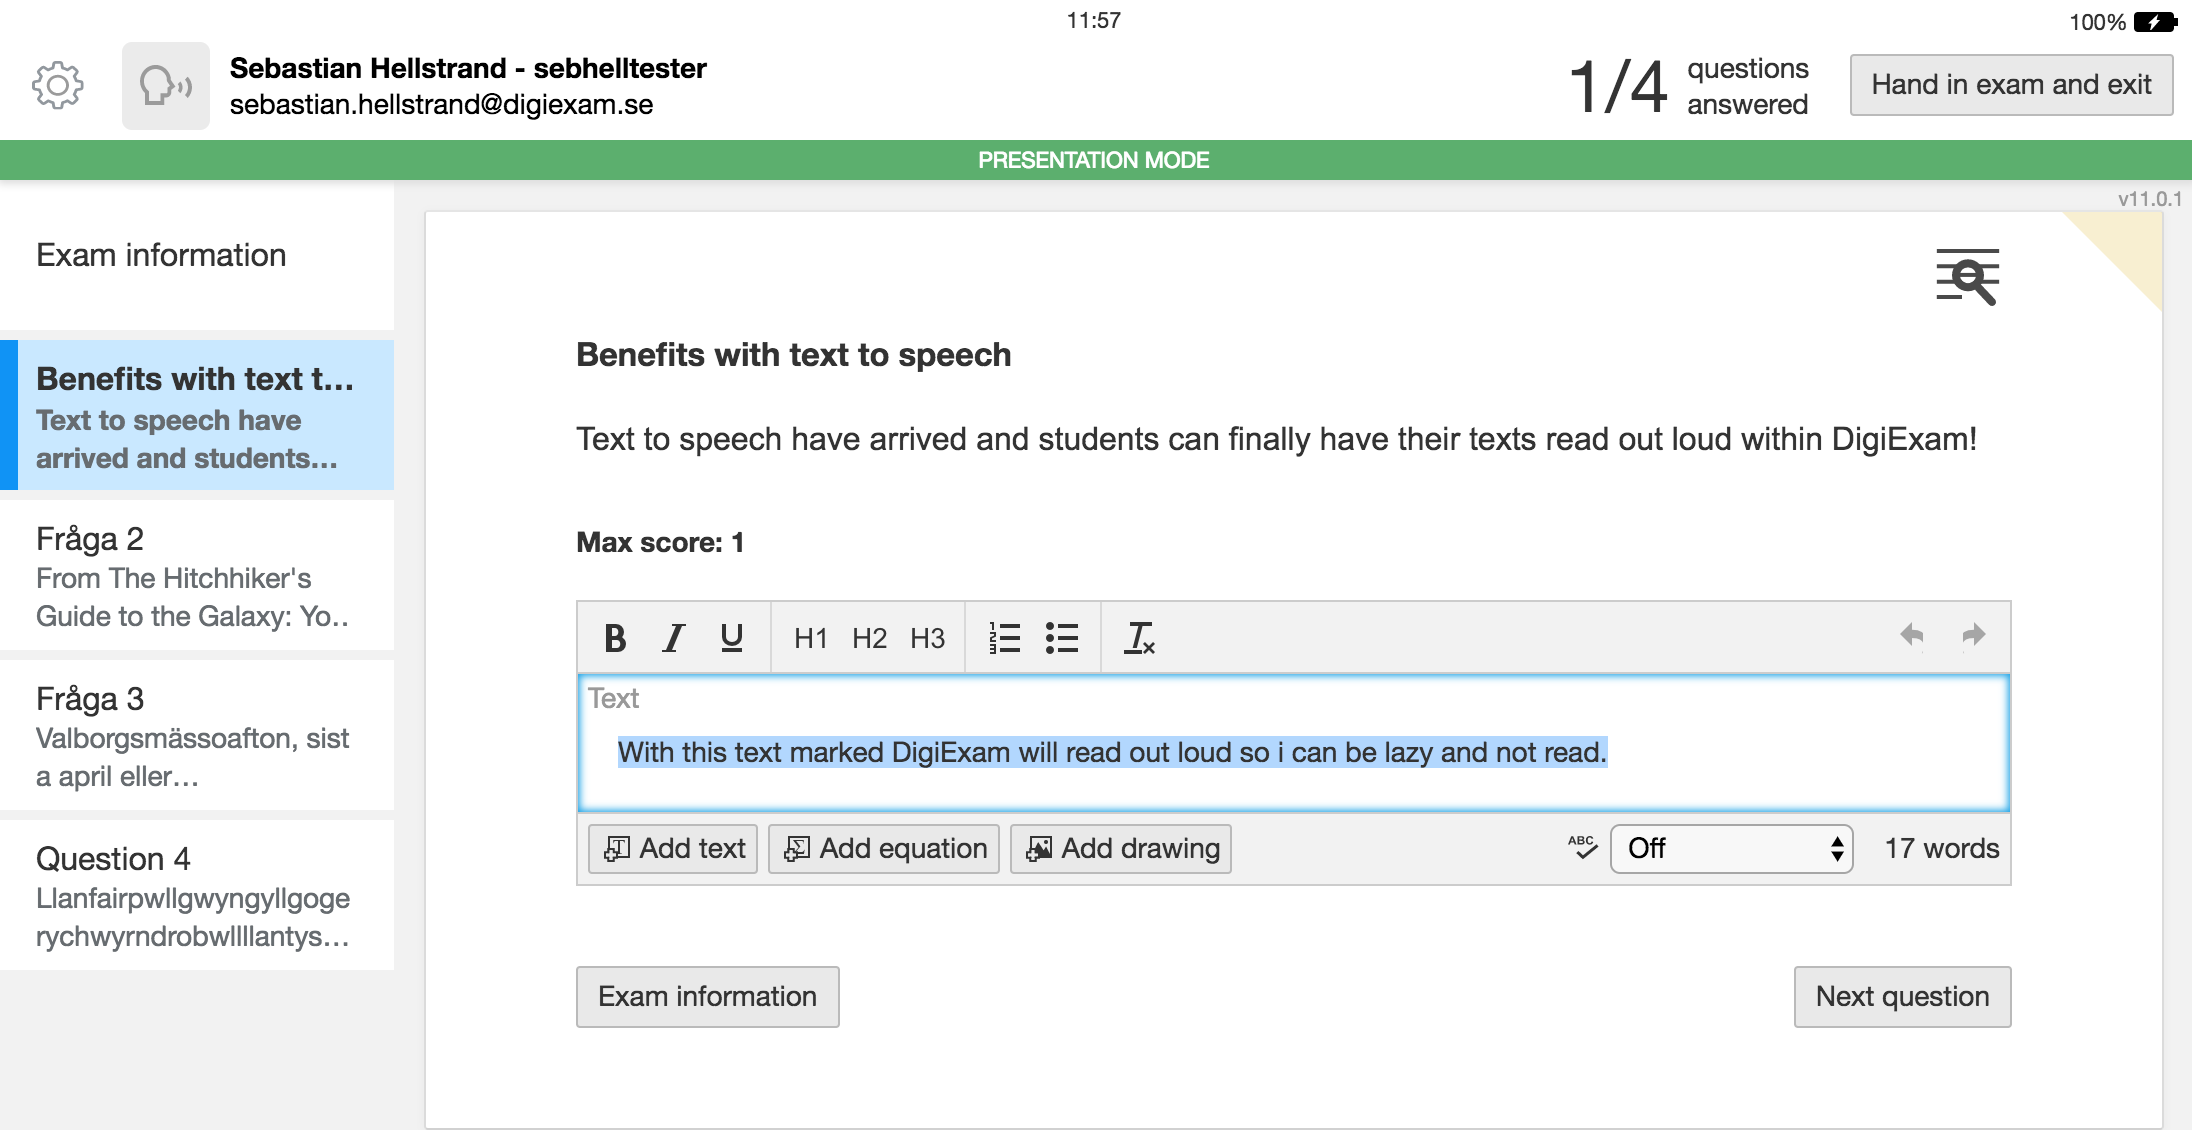Screen dimensions: 2192x1130
Task: Go to Next question
Action: [1902, 997]
